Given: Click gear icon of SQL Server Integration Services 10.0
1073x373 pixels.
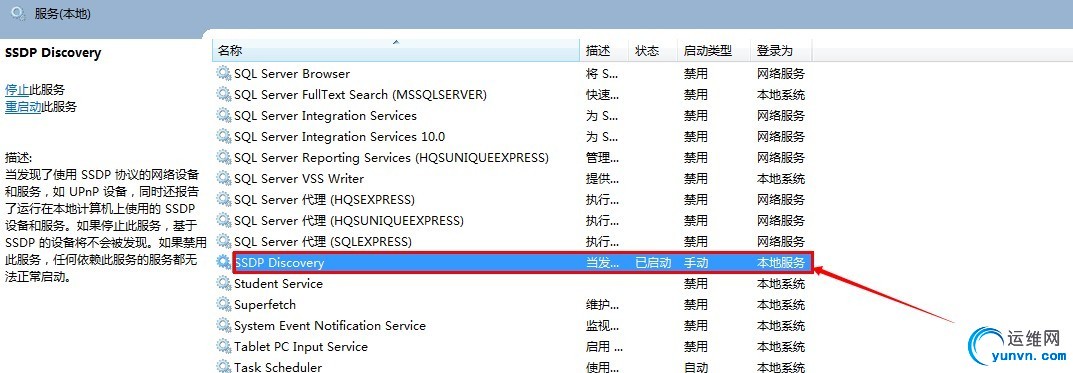Looking at the screenshot, I should pyautogui.click(x=224, y=136).
